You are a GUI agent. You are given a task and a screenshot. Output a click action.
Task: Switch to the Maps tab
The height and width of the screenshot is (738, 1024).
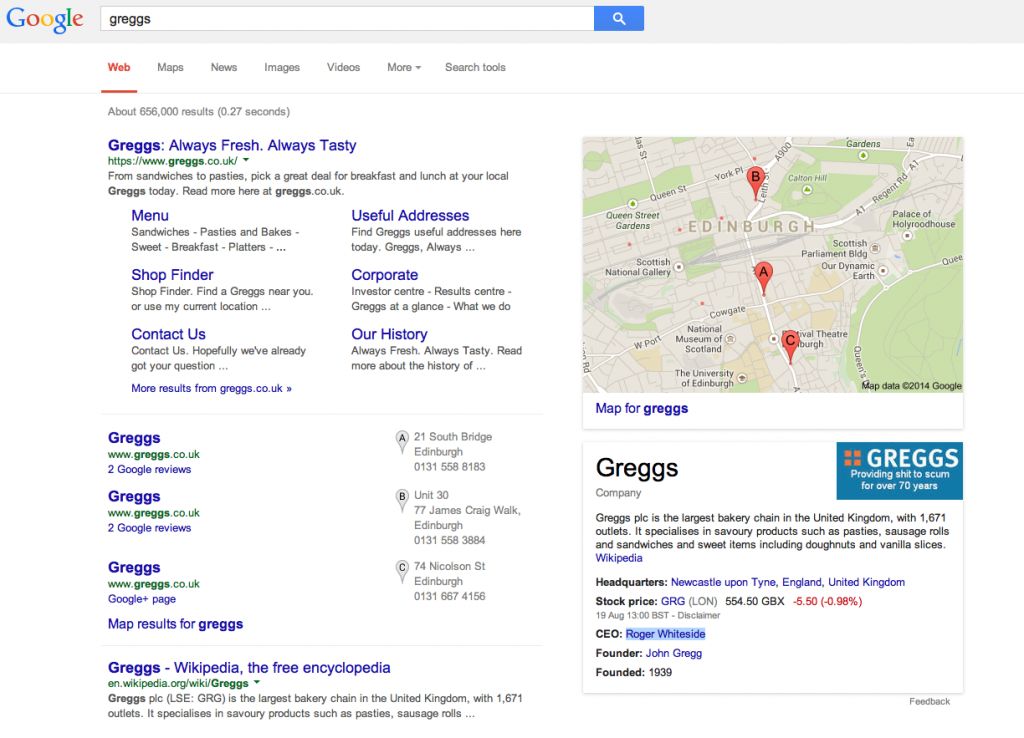[x=169, y=67]
